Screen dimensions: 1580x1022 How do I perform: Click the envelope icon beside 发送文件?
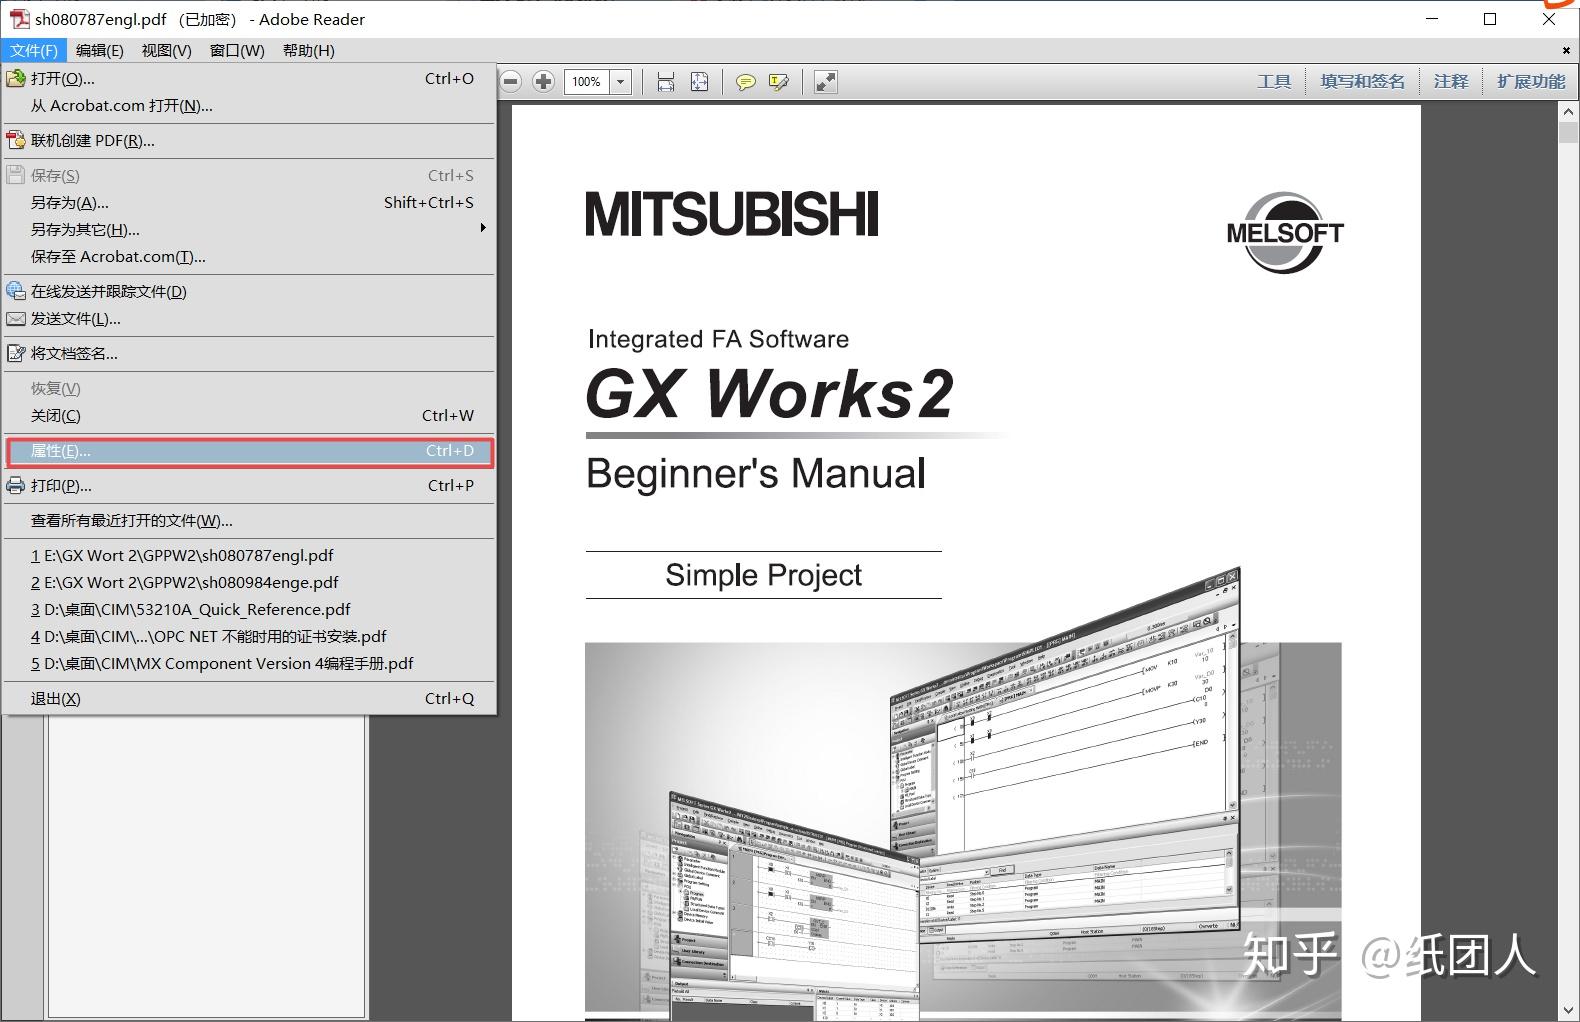16,319
